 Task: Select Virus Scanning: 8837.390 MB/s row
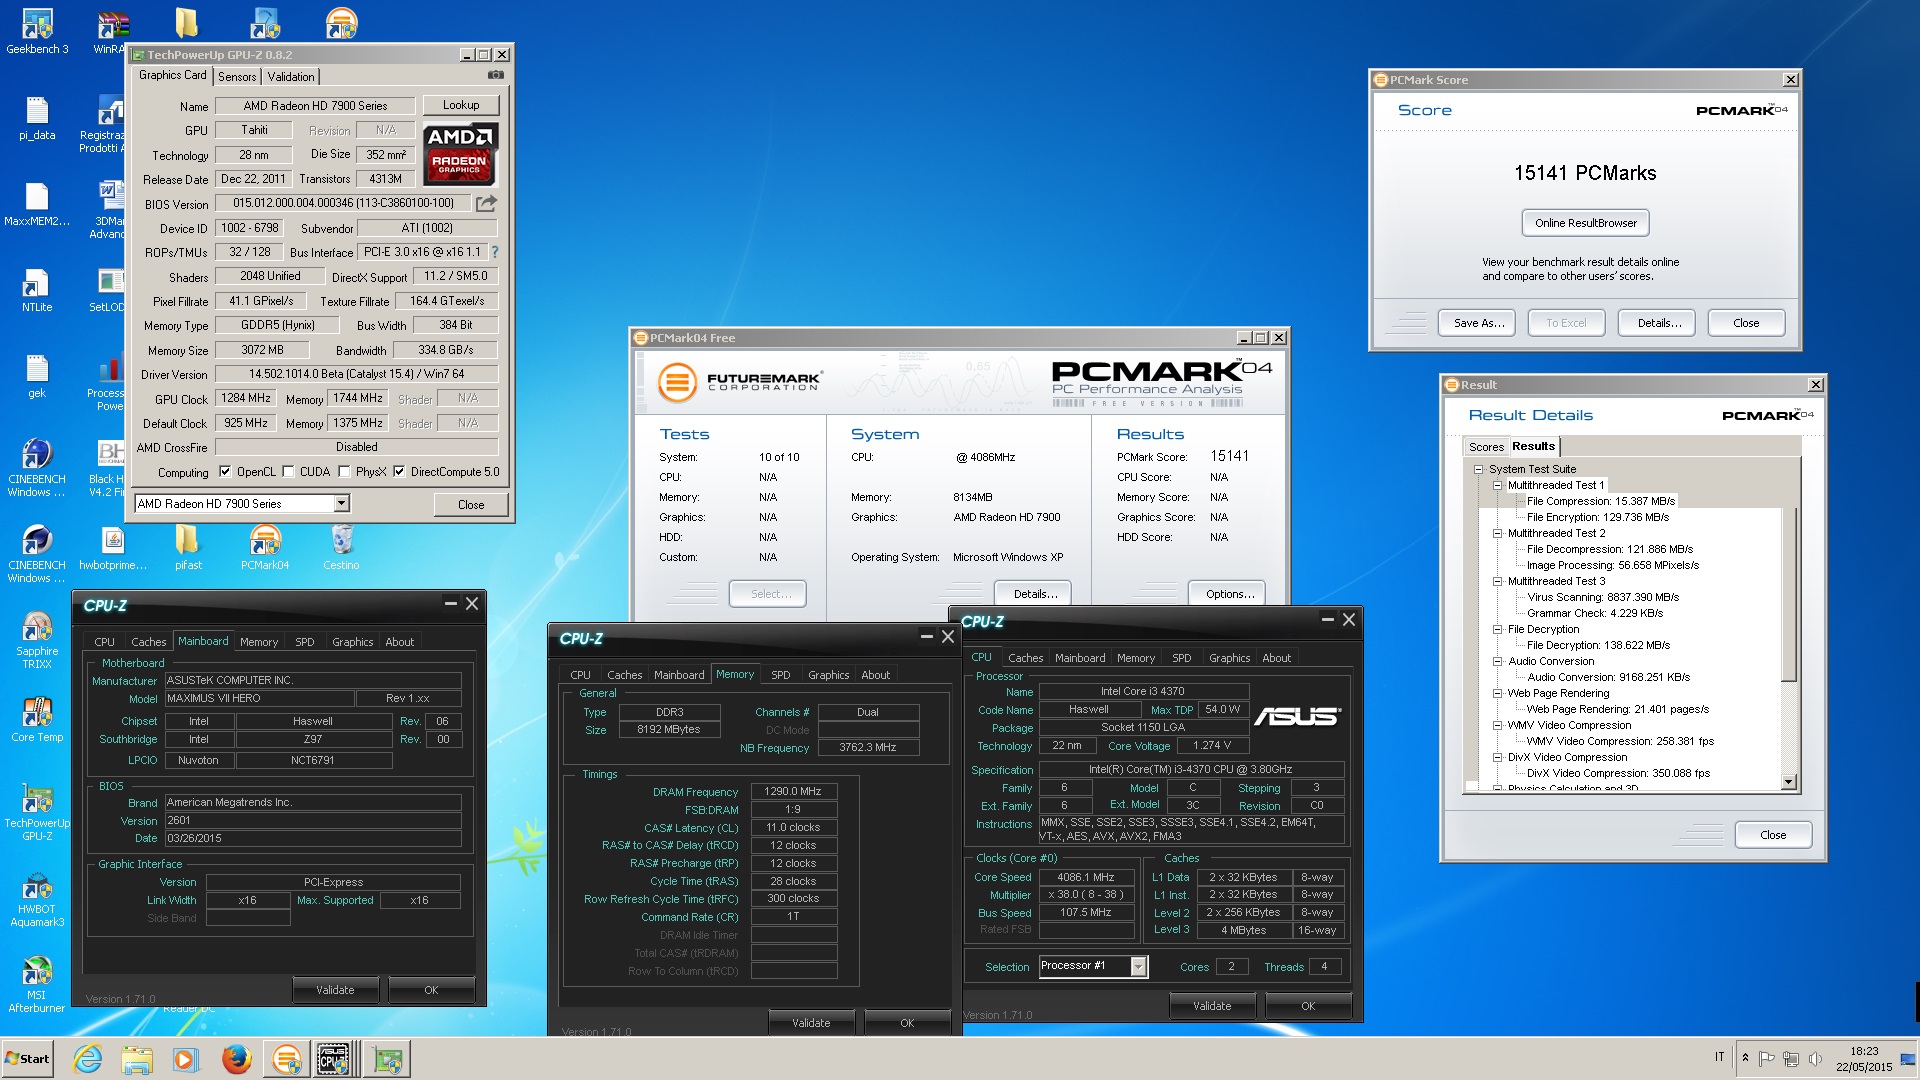pos(1602,597)
